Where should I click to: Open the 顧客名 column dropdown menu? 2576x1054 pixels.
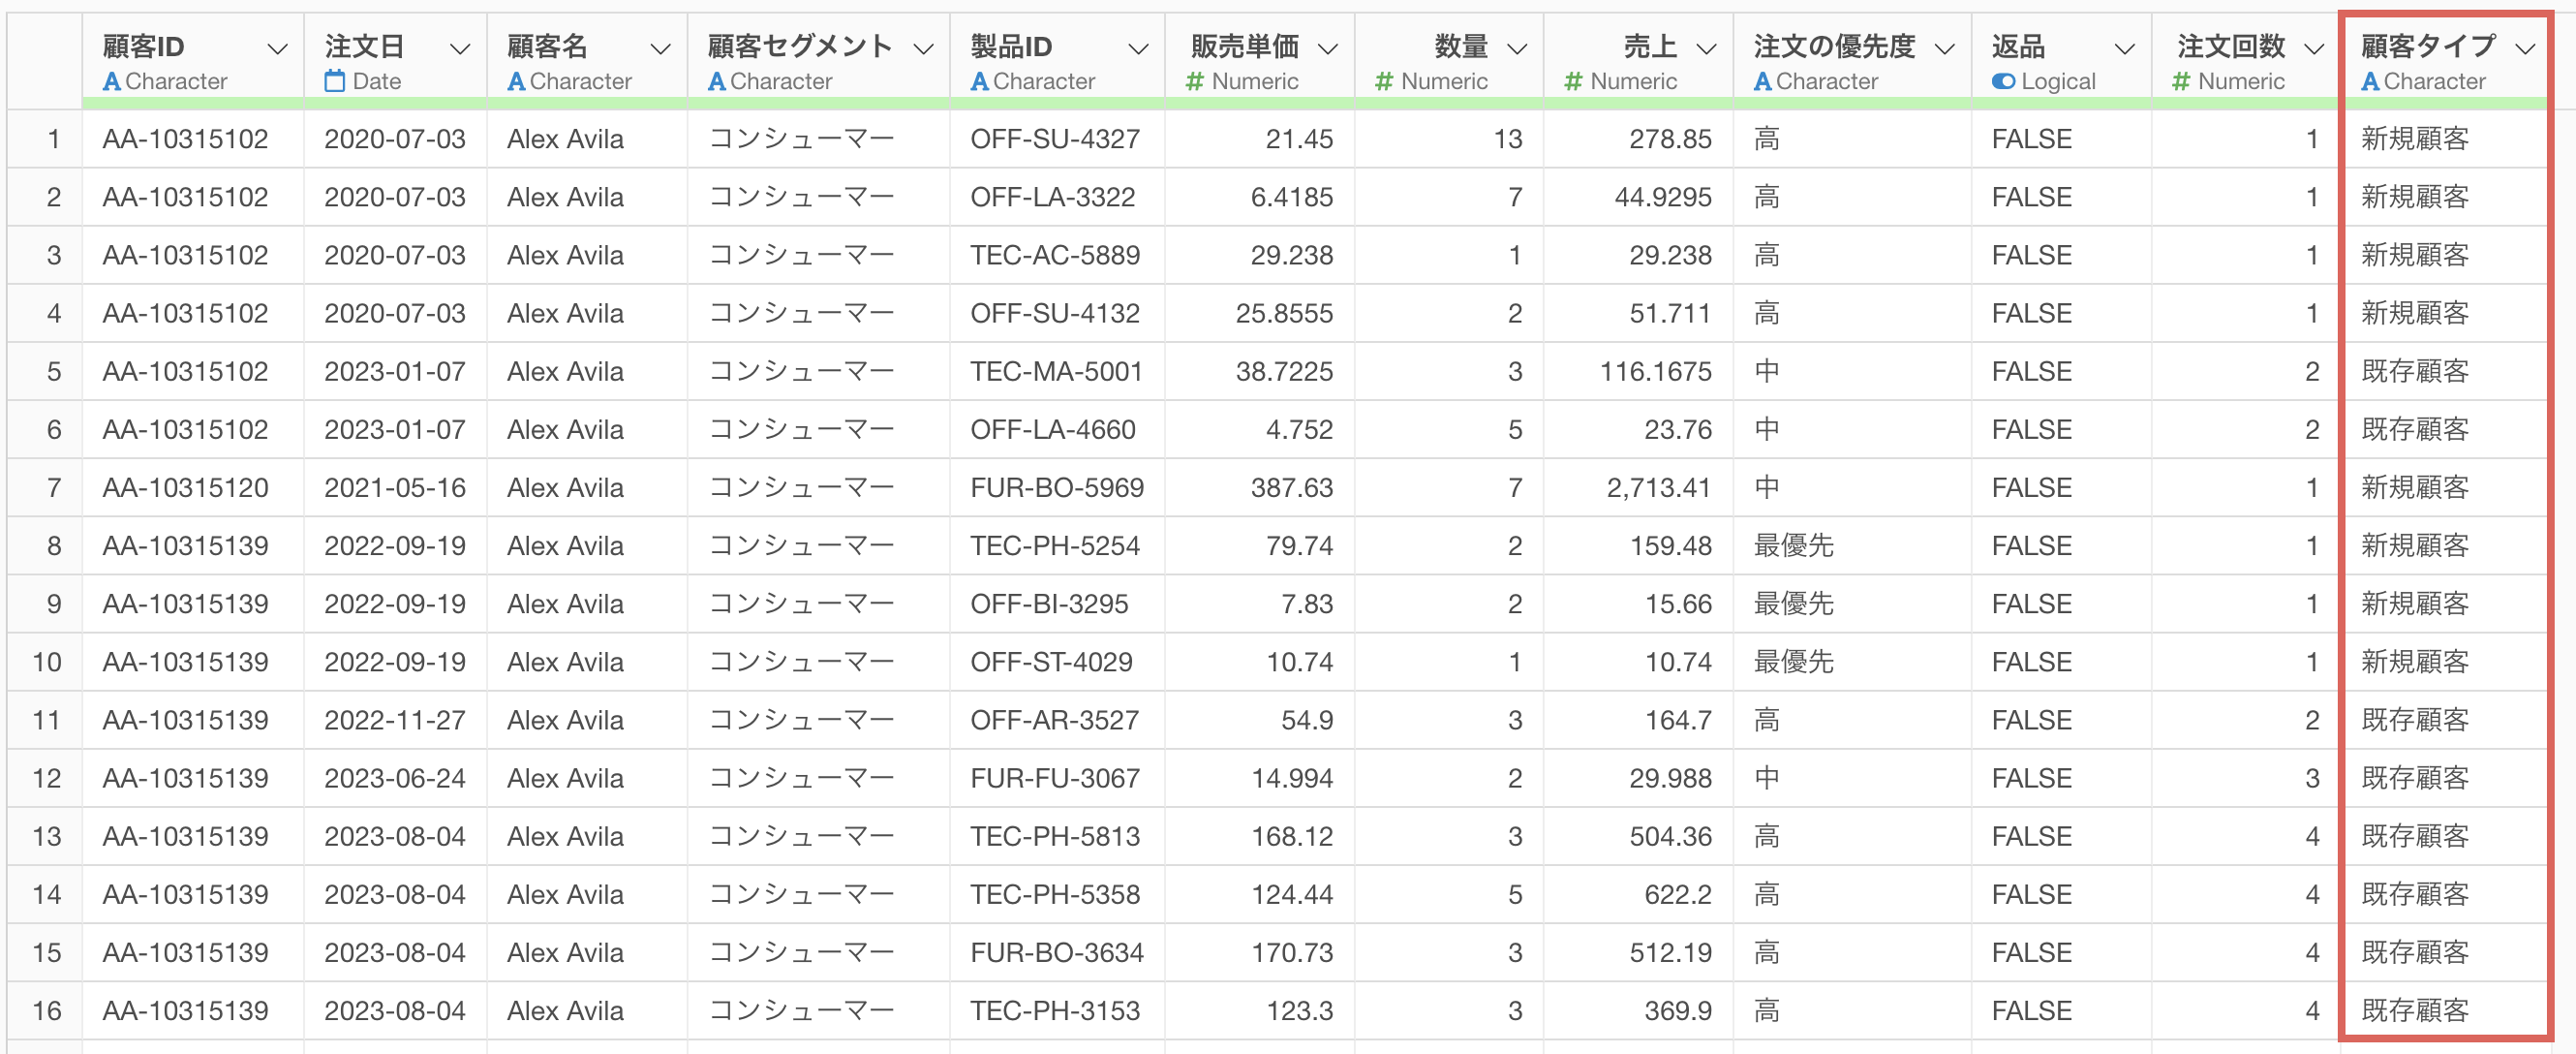(660, 49)
